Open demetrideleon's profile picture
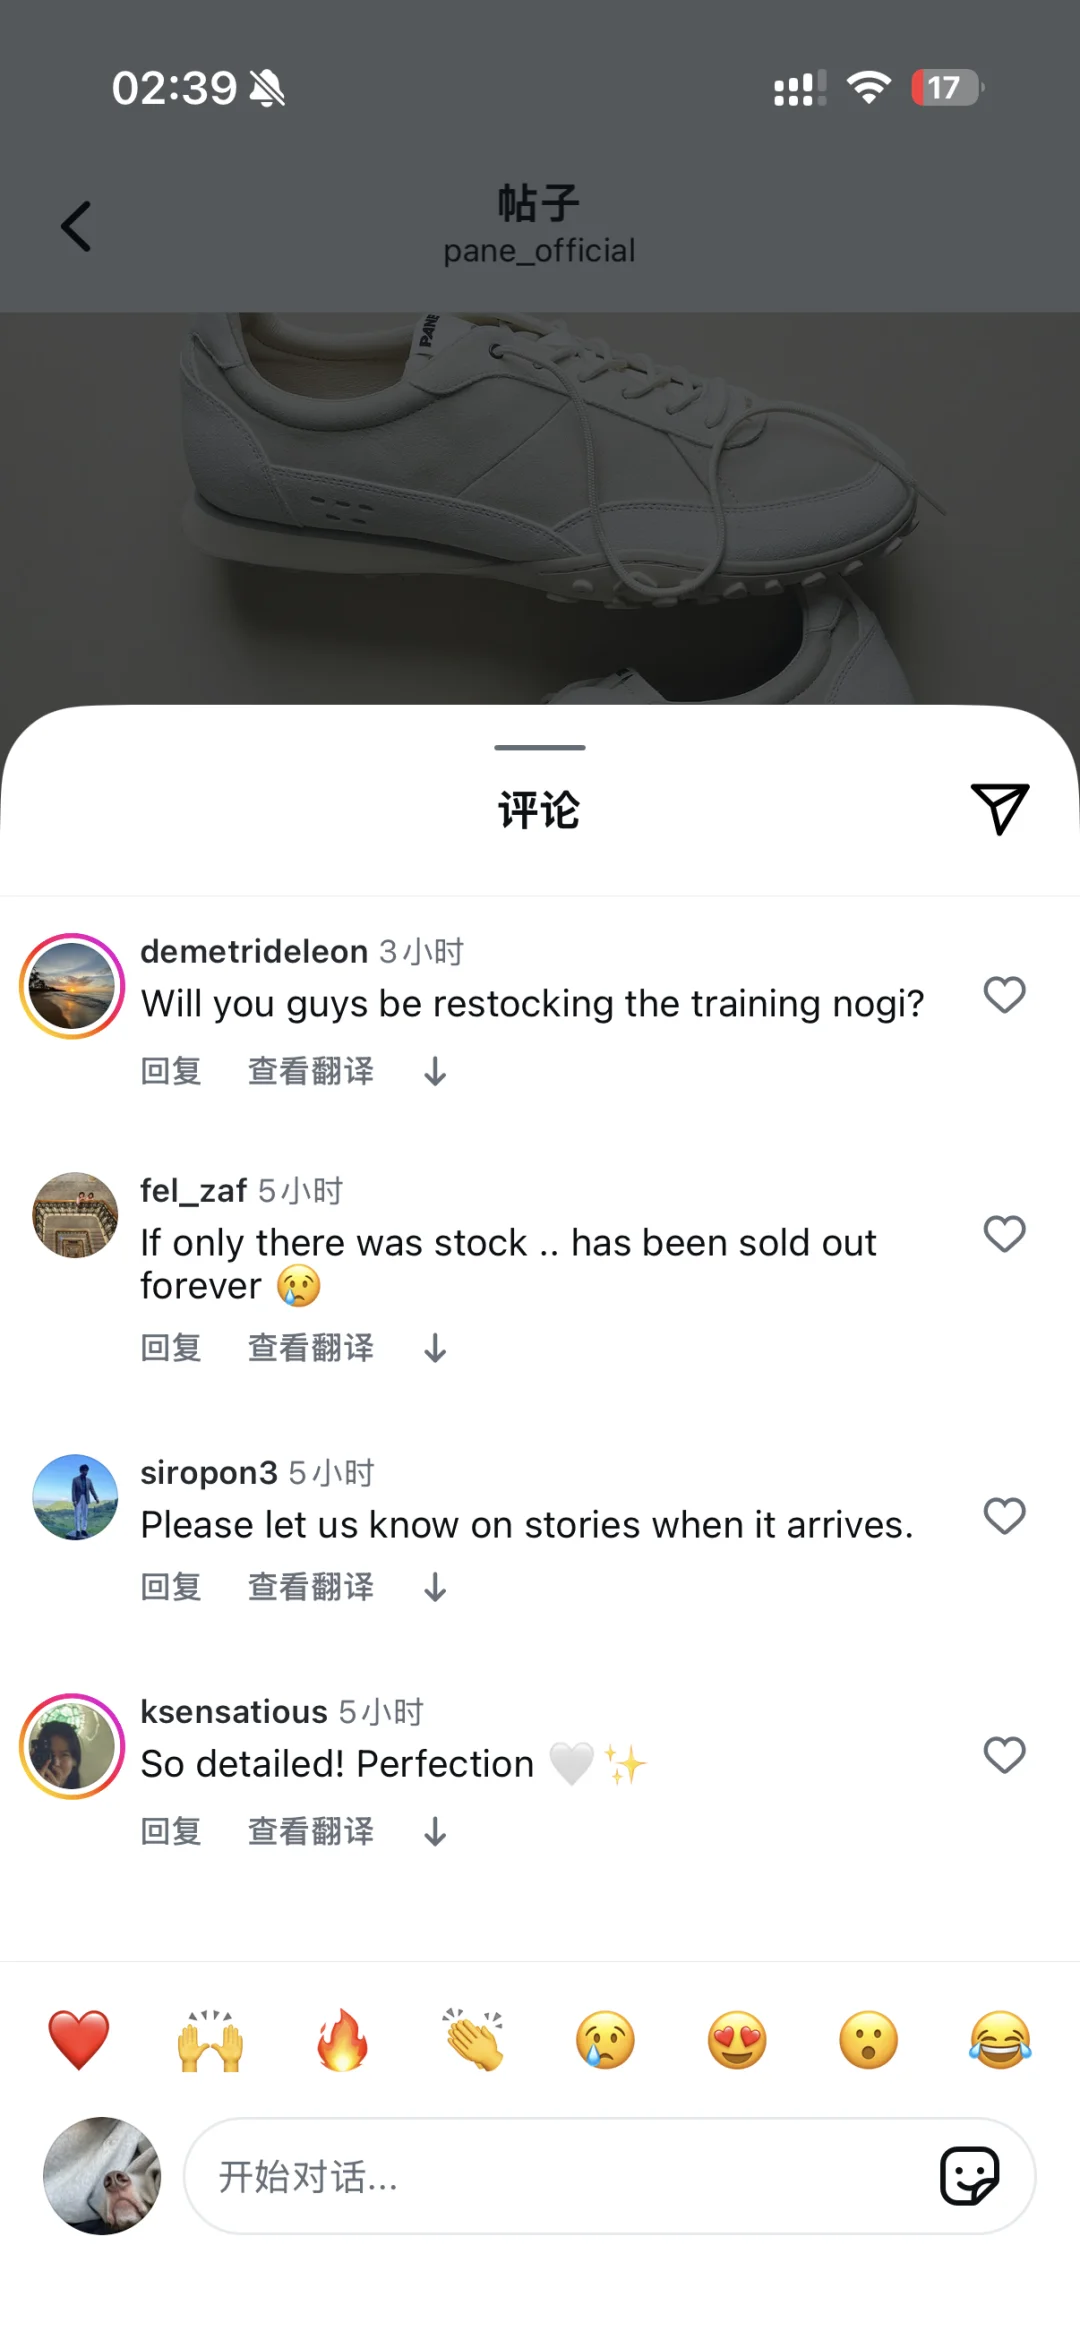 pyautogui.click(x=72, y=986)
